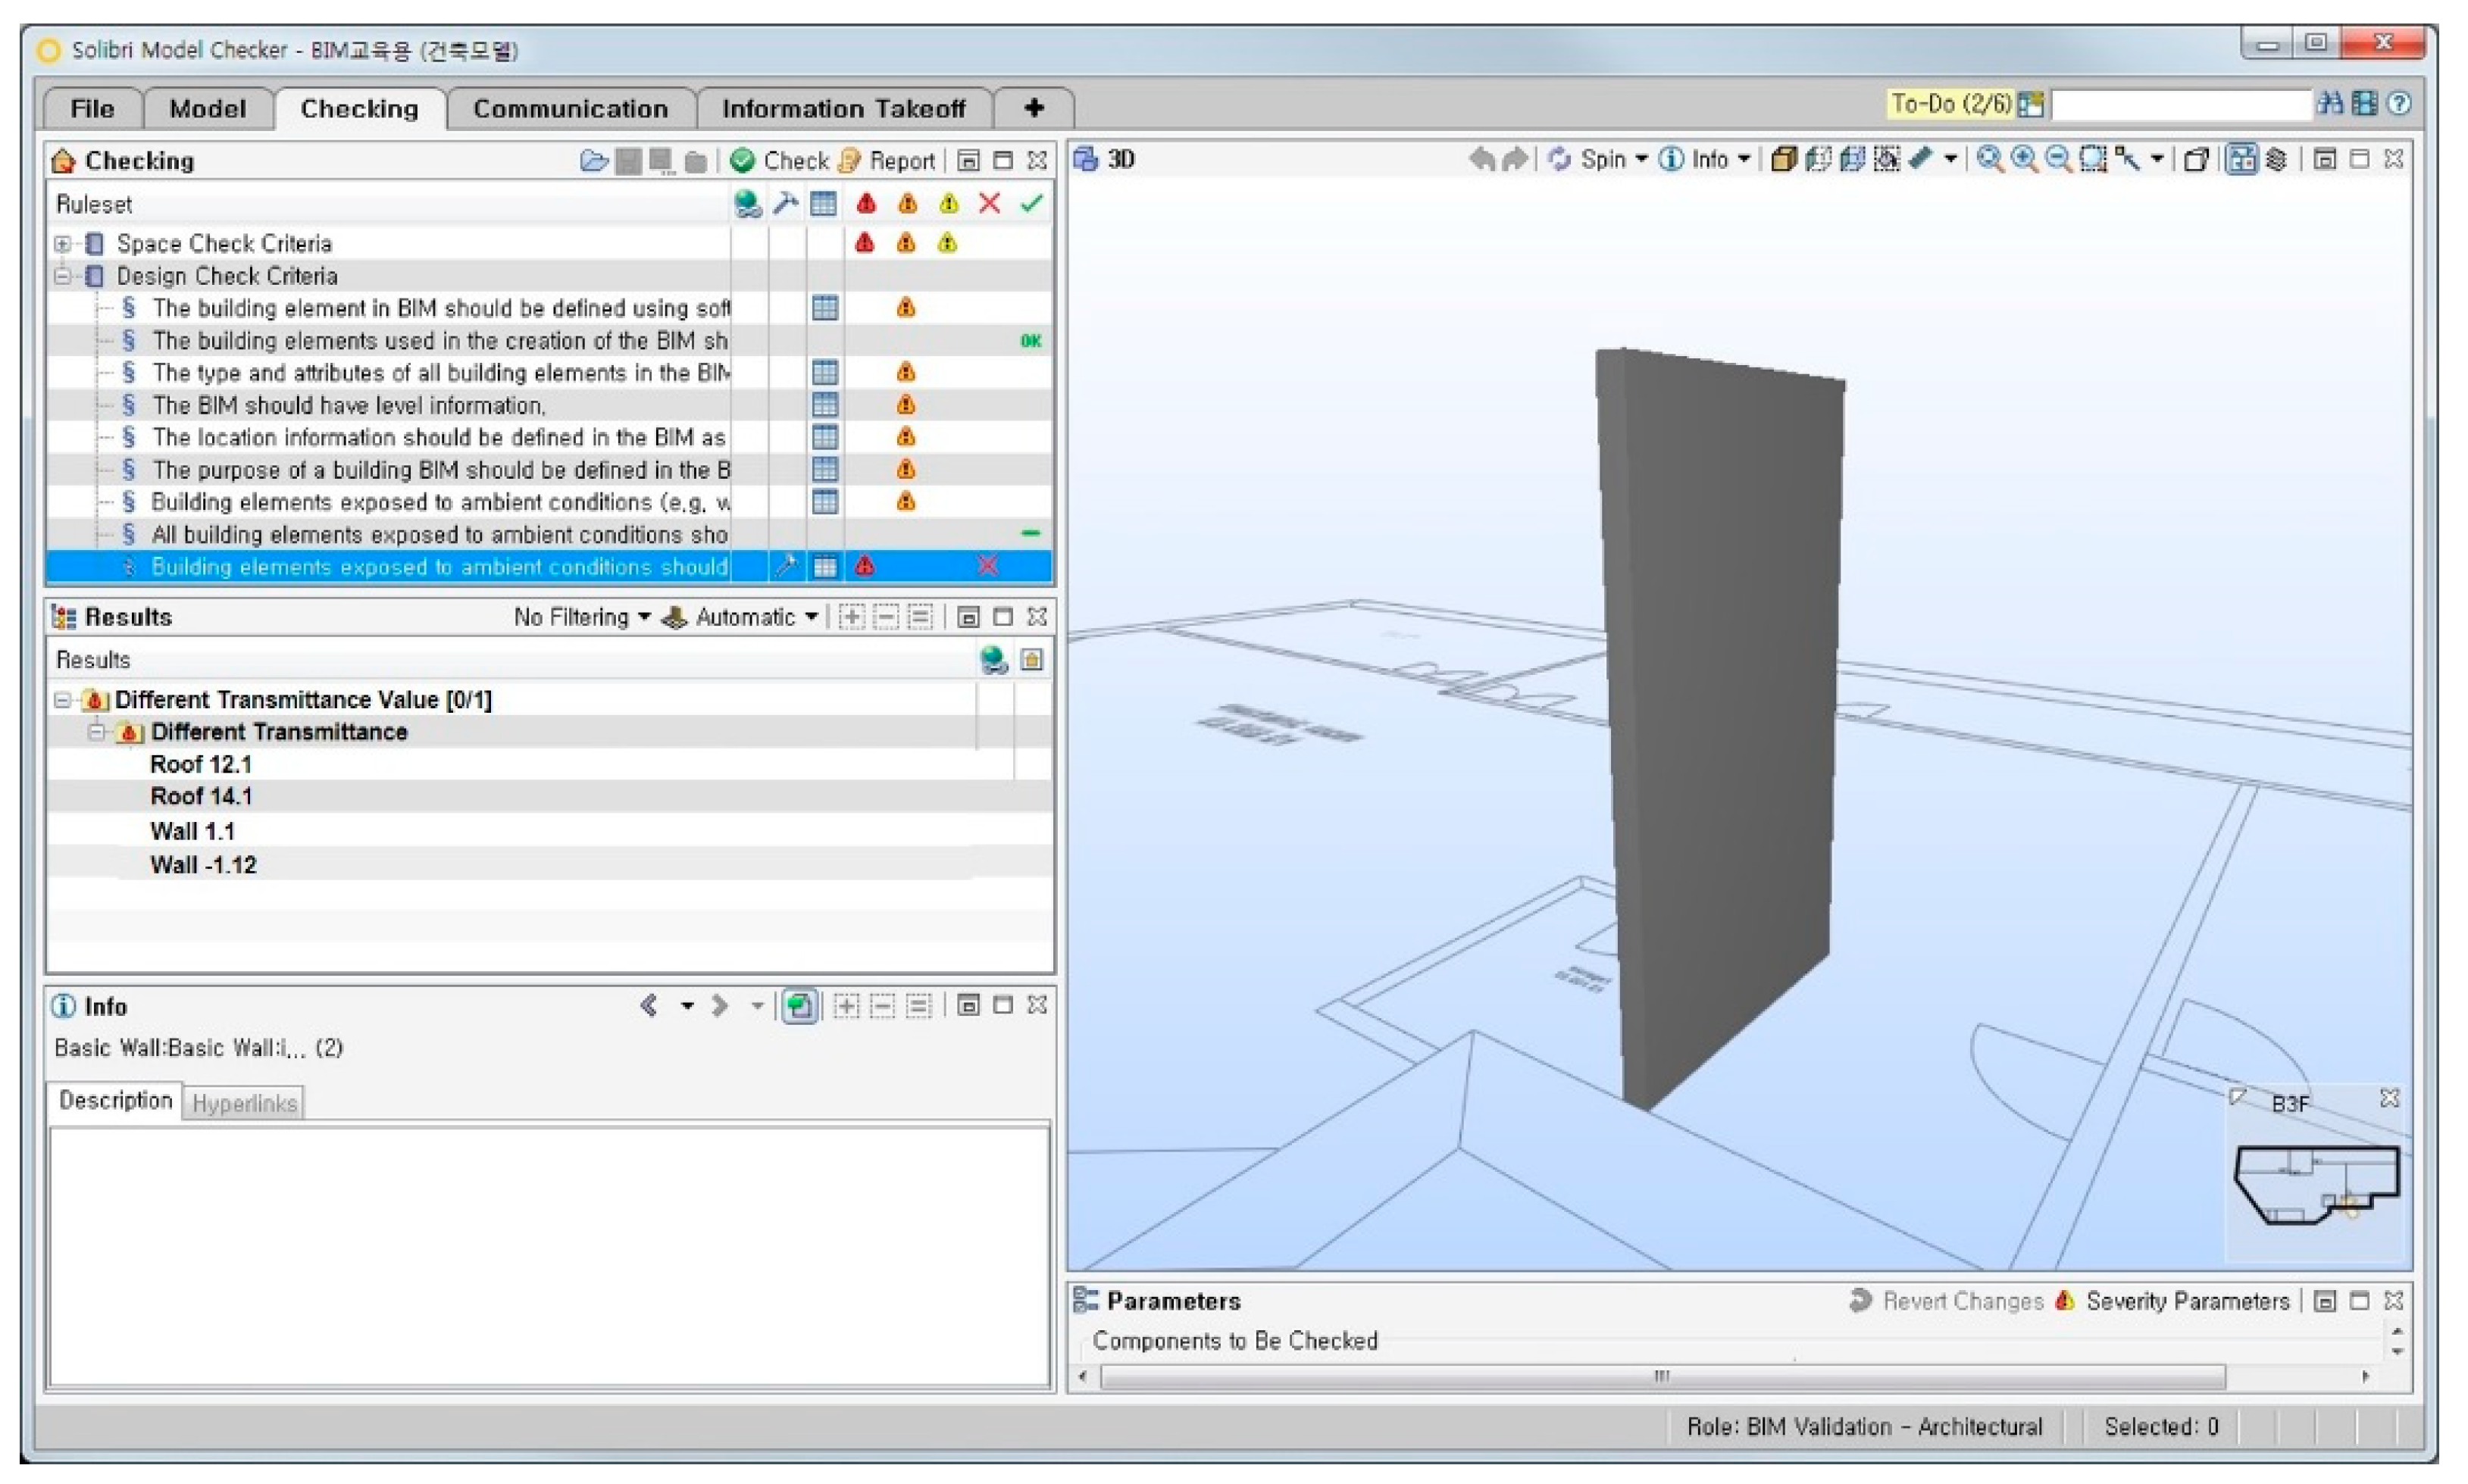
Task: Expand the Space Check Criteria ruleset
Action: click(62, 244)
